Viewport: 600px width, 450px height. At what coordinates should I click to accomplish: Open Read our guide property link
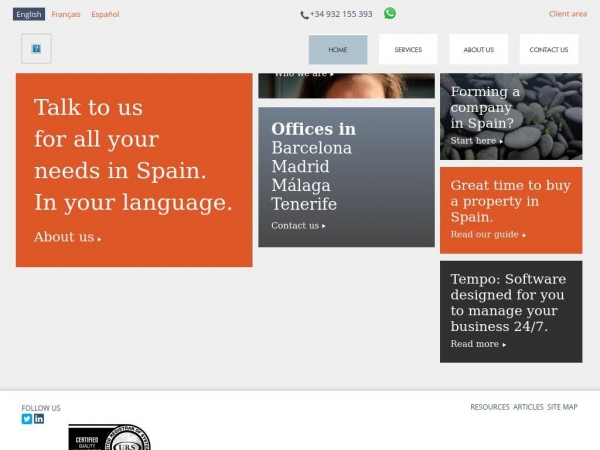click(x=488, y=234)
